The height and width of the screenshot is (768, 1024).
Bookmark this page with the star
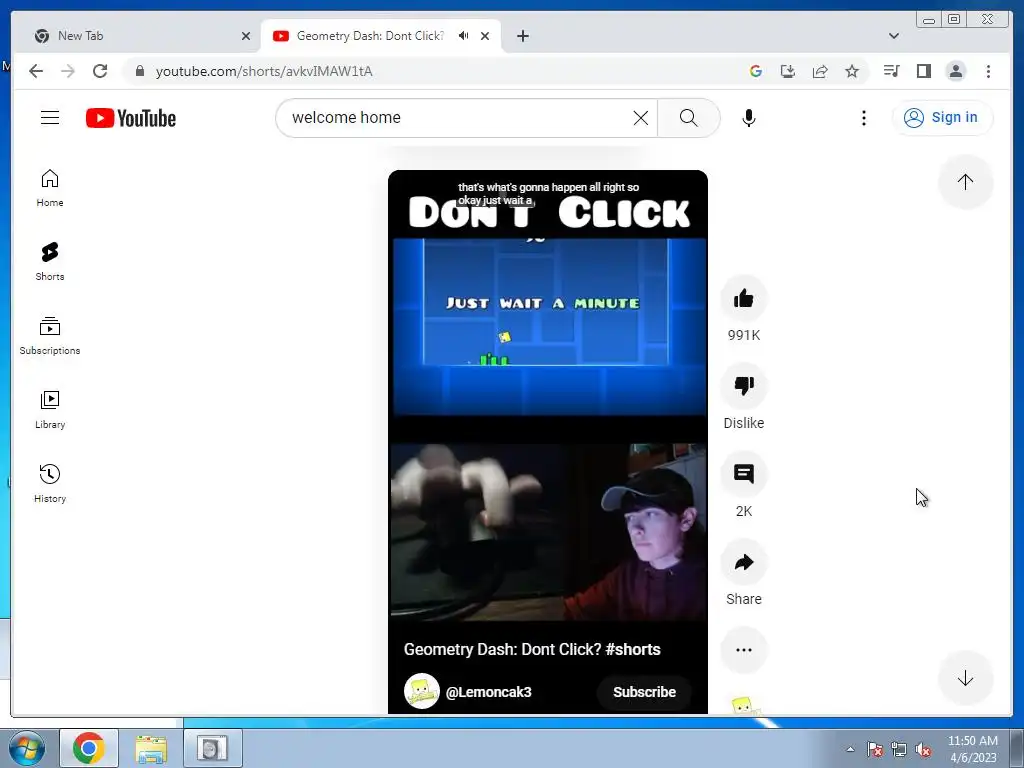point(852,71)
